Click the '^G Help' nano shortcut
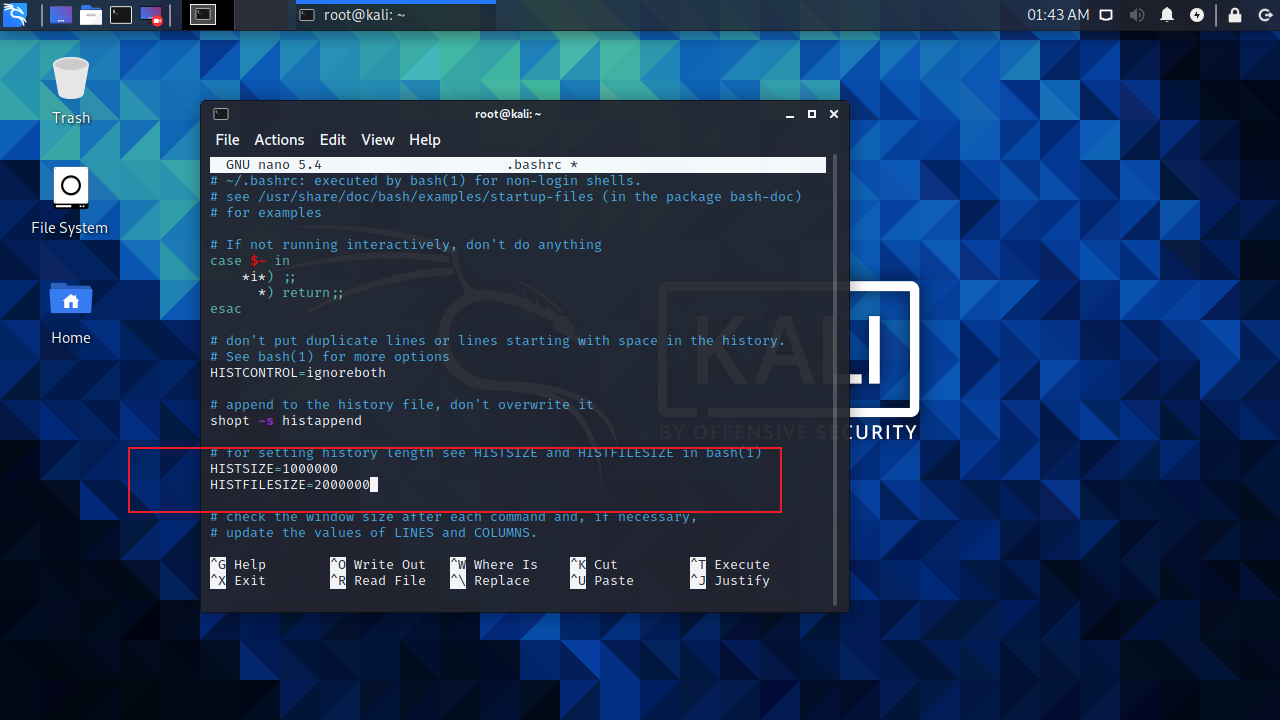 pos(238,565)
